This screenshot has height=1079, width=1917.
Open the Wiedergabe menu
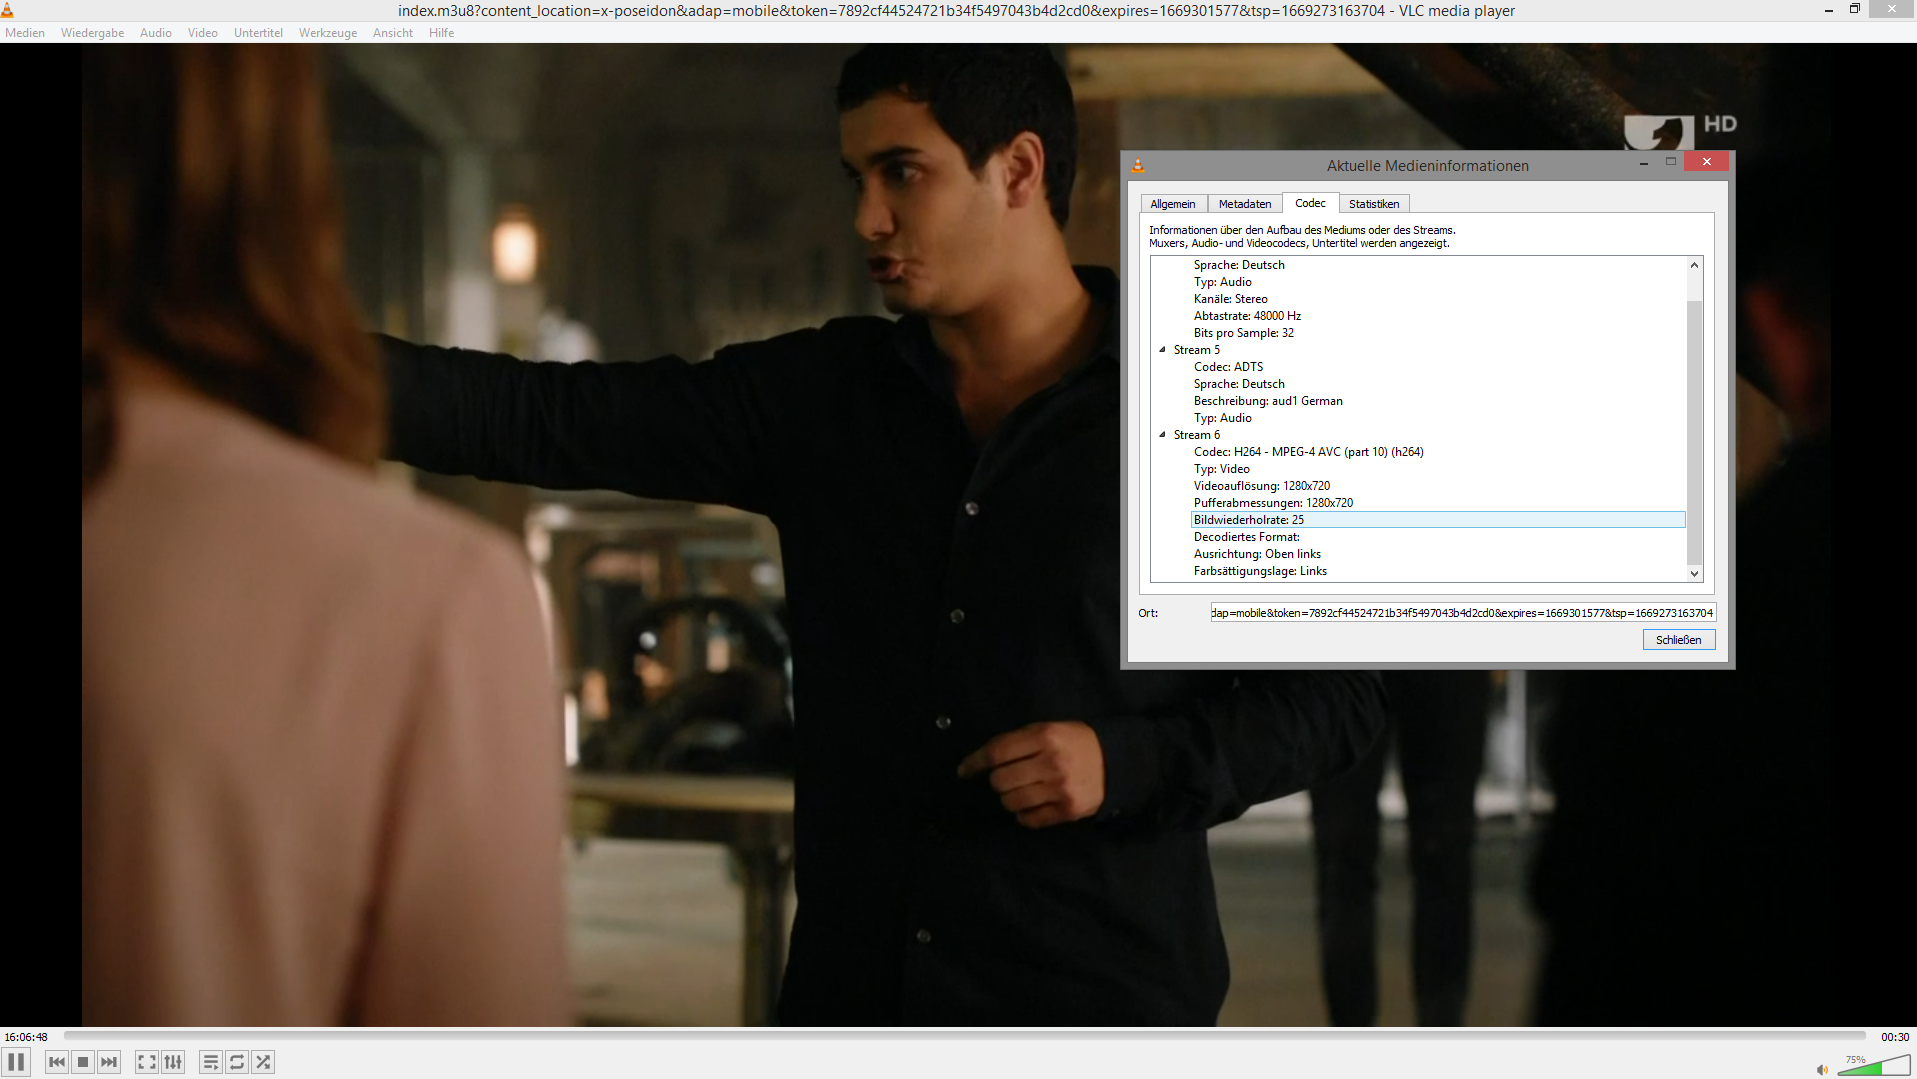tap(92, 33)
